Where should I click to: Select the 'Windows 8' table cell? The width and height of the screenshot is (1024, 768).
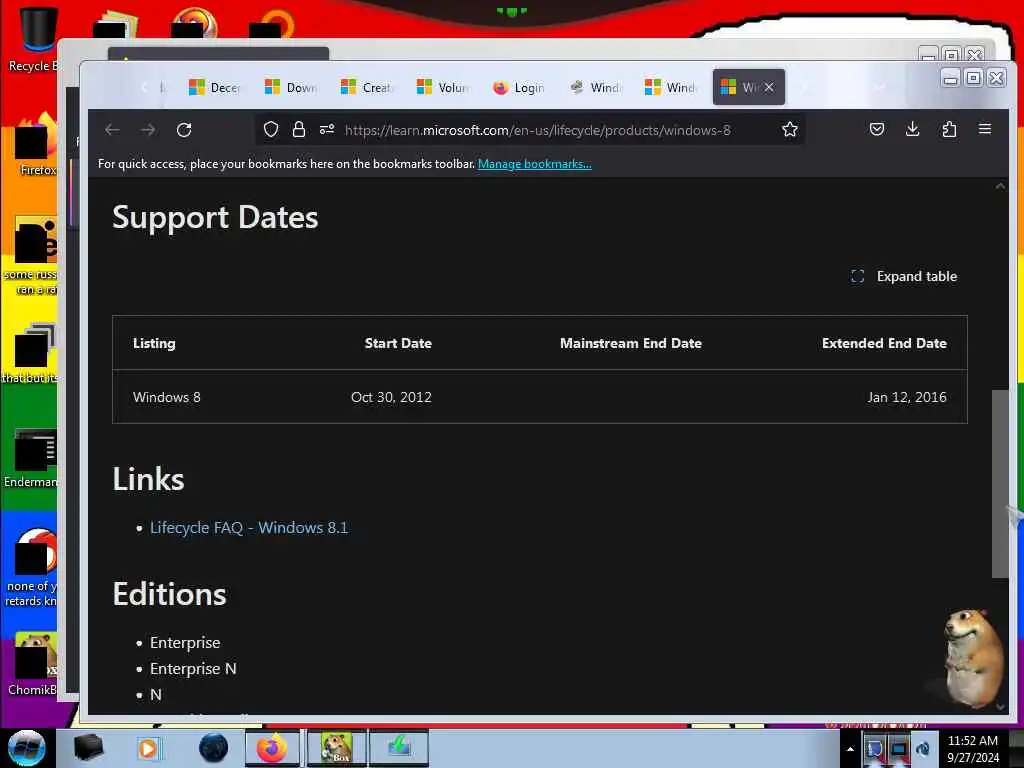point(167,397)
